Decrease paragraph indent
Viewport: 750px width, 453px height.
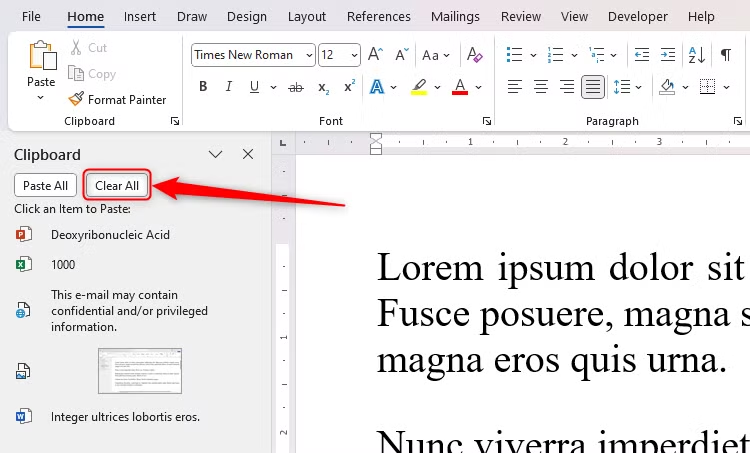[642, 55]
